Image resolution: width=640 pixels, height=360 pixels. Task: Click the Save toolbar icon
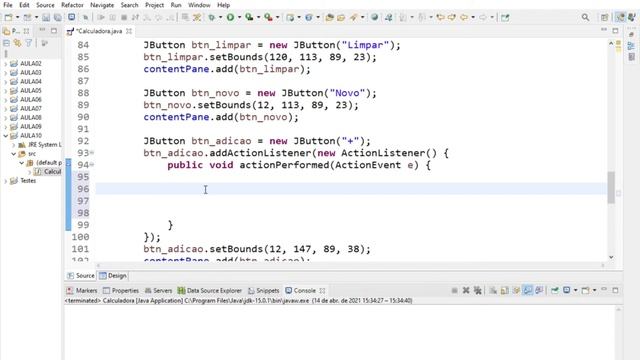point(46,17)
